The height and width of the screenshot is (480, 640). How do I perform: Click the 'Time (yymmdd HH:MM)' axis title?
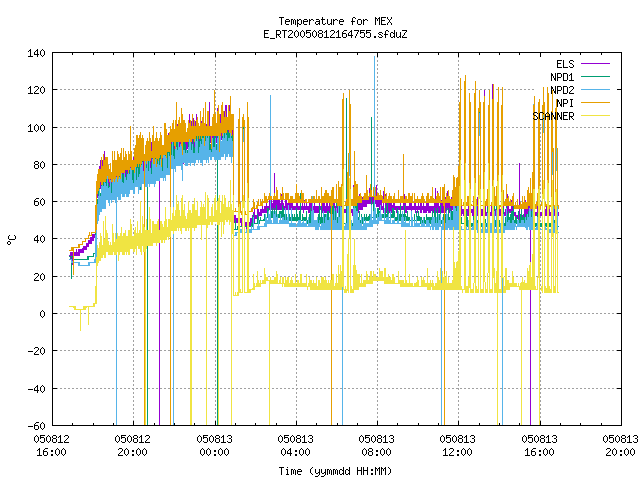335,471
